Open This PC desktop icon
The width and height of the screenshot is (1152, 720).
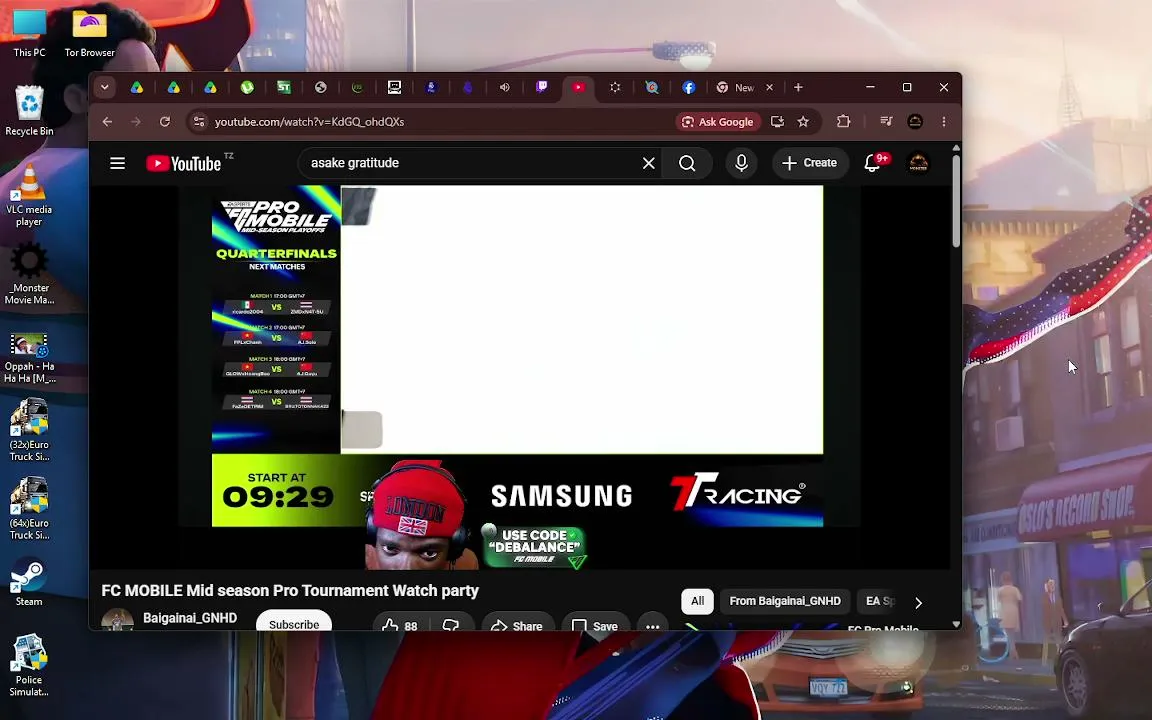tap(29, 32)
